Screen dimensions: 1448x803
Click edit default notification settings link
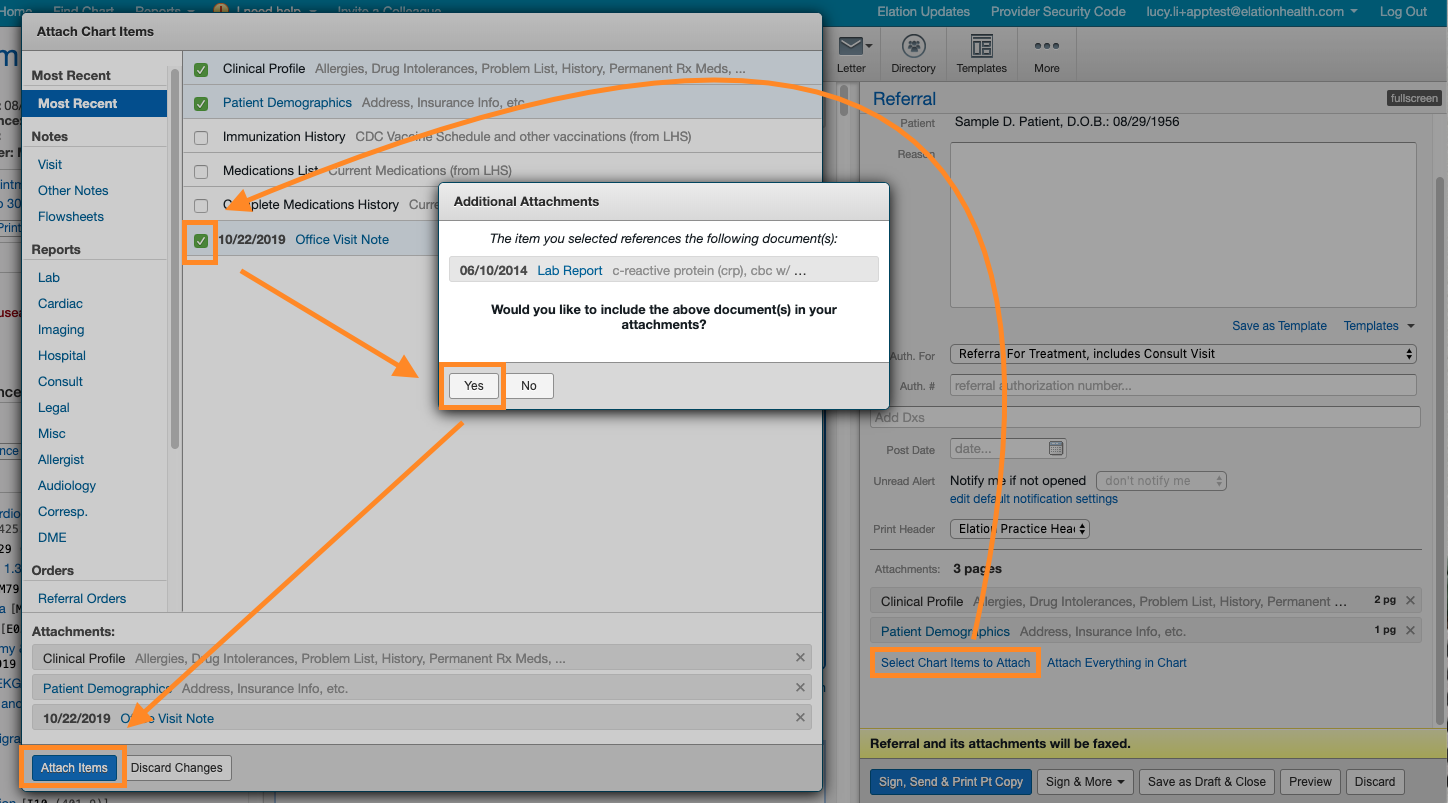[x=1034, y=499]
